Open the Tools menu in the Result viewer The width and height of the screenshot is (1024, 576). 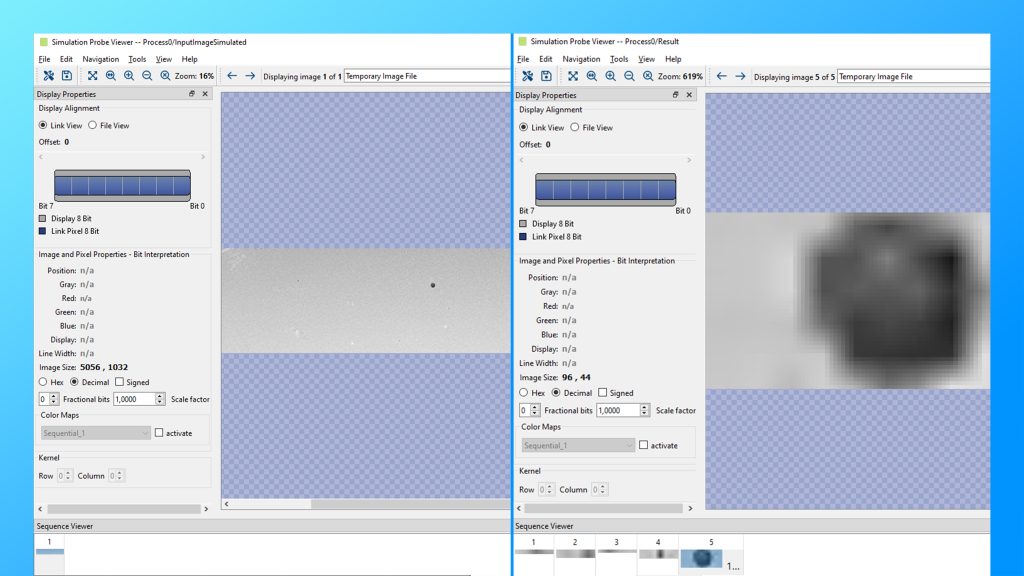tap(619, 59)
